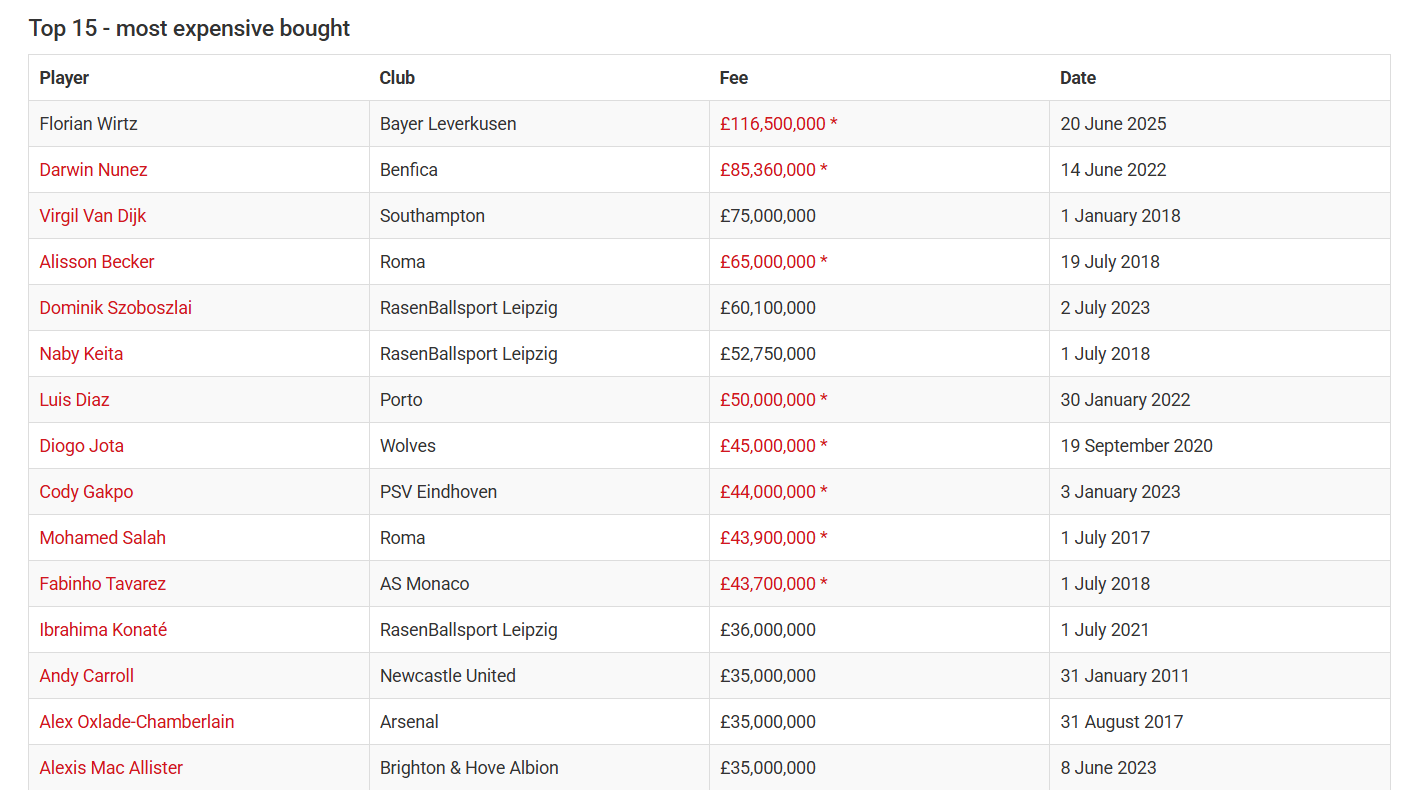Click the 19 September 2020 date cell

pos(1220,446)
